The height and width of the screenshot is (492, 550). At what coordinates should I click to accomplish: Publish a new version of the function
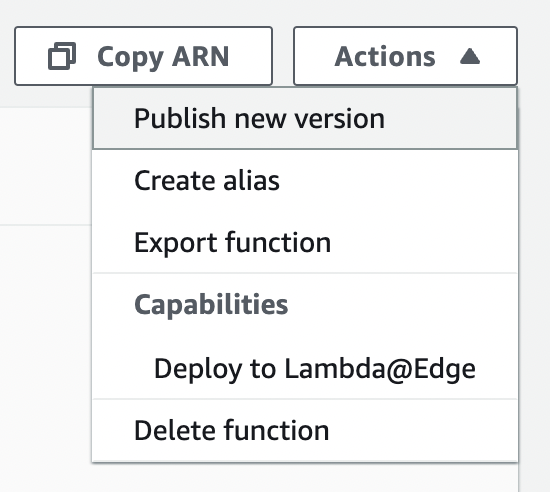(305, 119)
